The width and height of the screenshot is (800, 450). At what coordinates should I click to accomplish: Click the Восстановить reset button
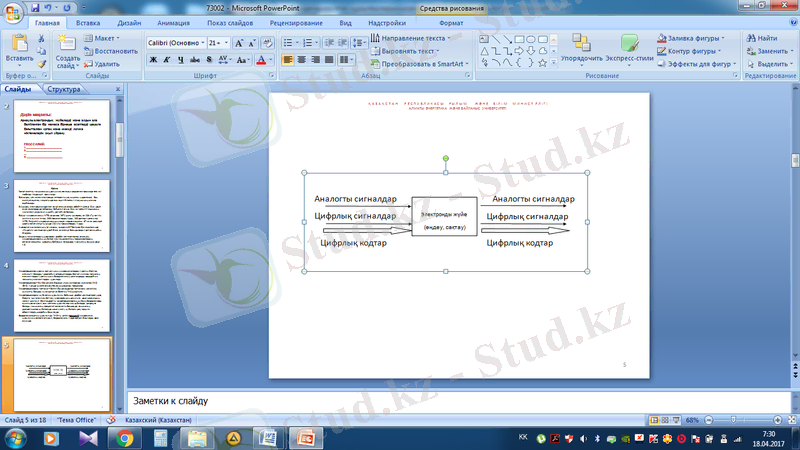pyautogui.click(x=111, y=51)
